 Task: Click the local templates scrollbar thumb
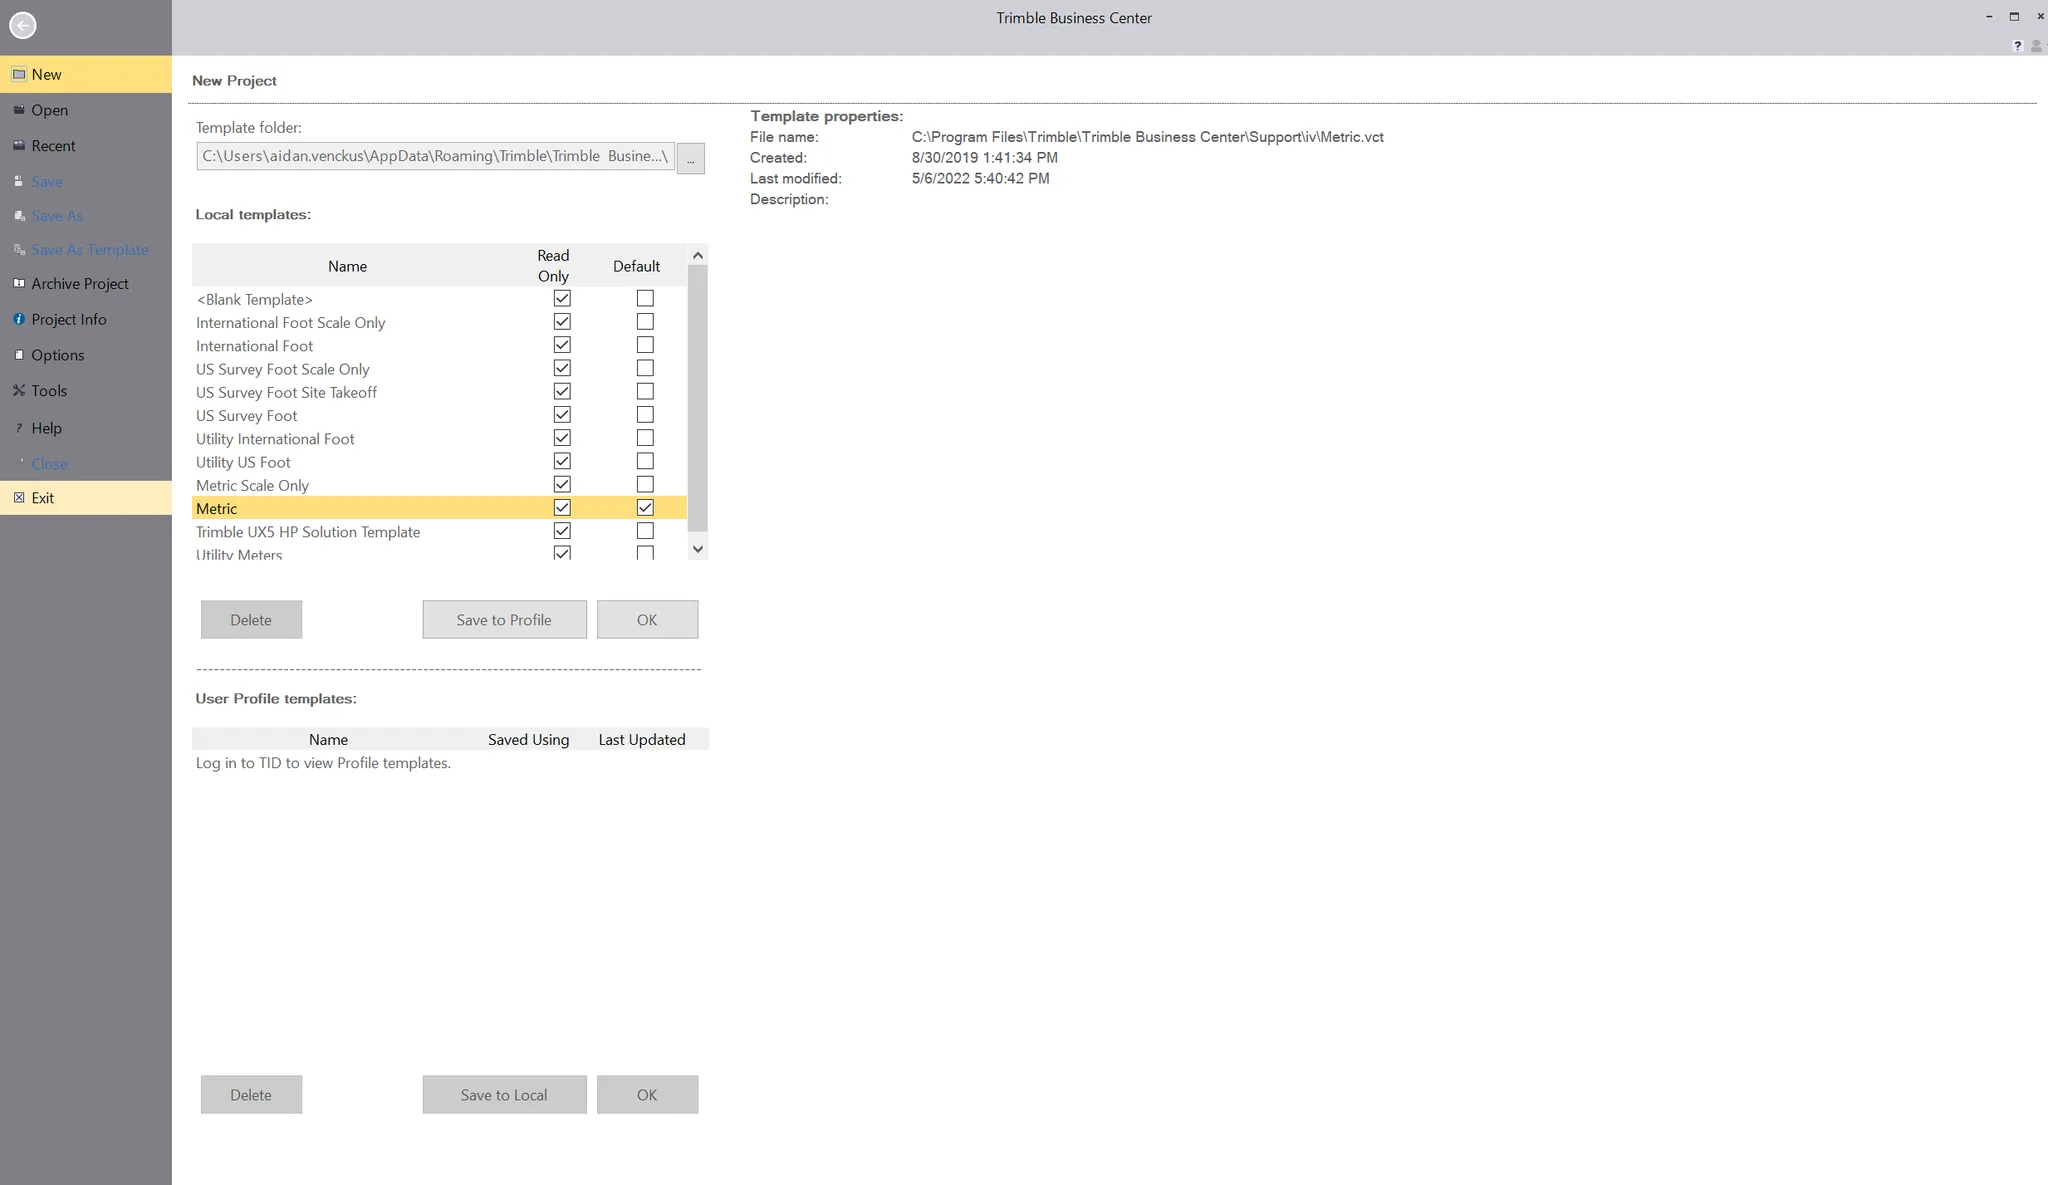[x=698, y=398]
